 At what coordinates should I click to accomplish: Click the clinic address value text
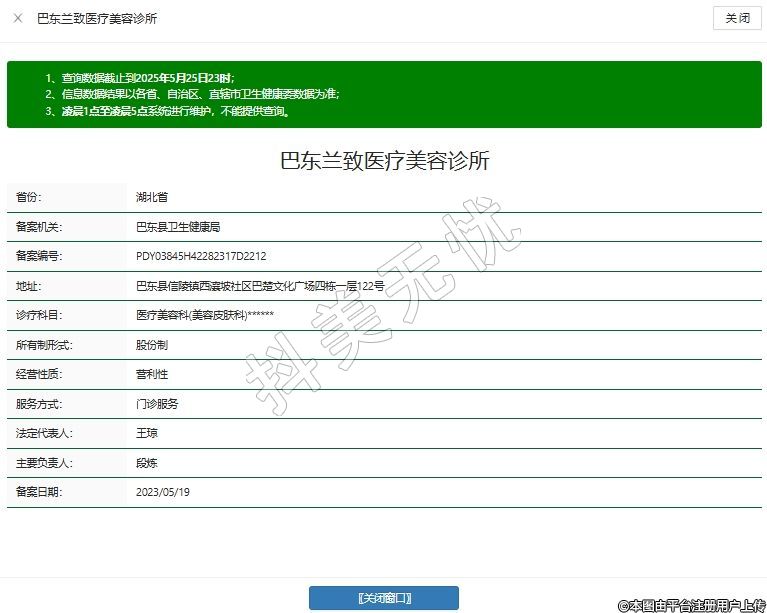point(260,286)
